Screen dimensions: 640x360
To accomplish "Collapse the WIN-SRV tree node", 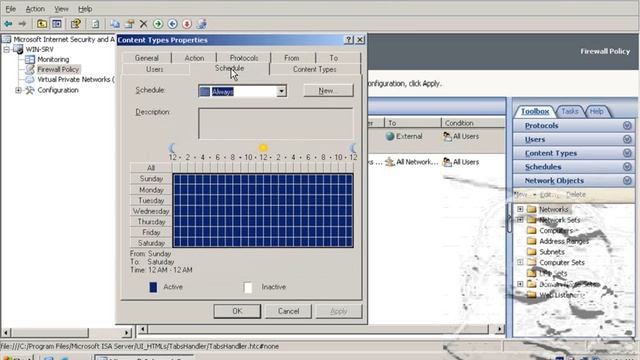I will point(7,49).
